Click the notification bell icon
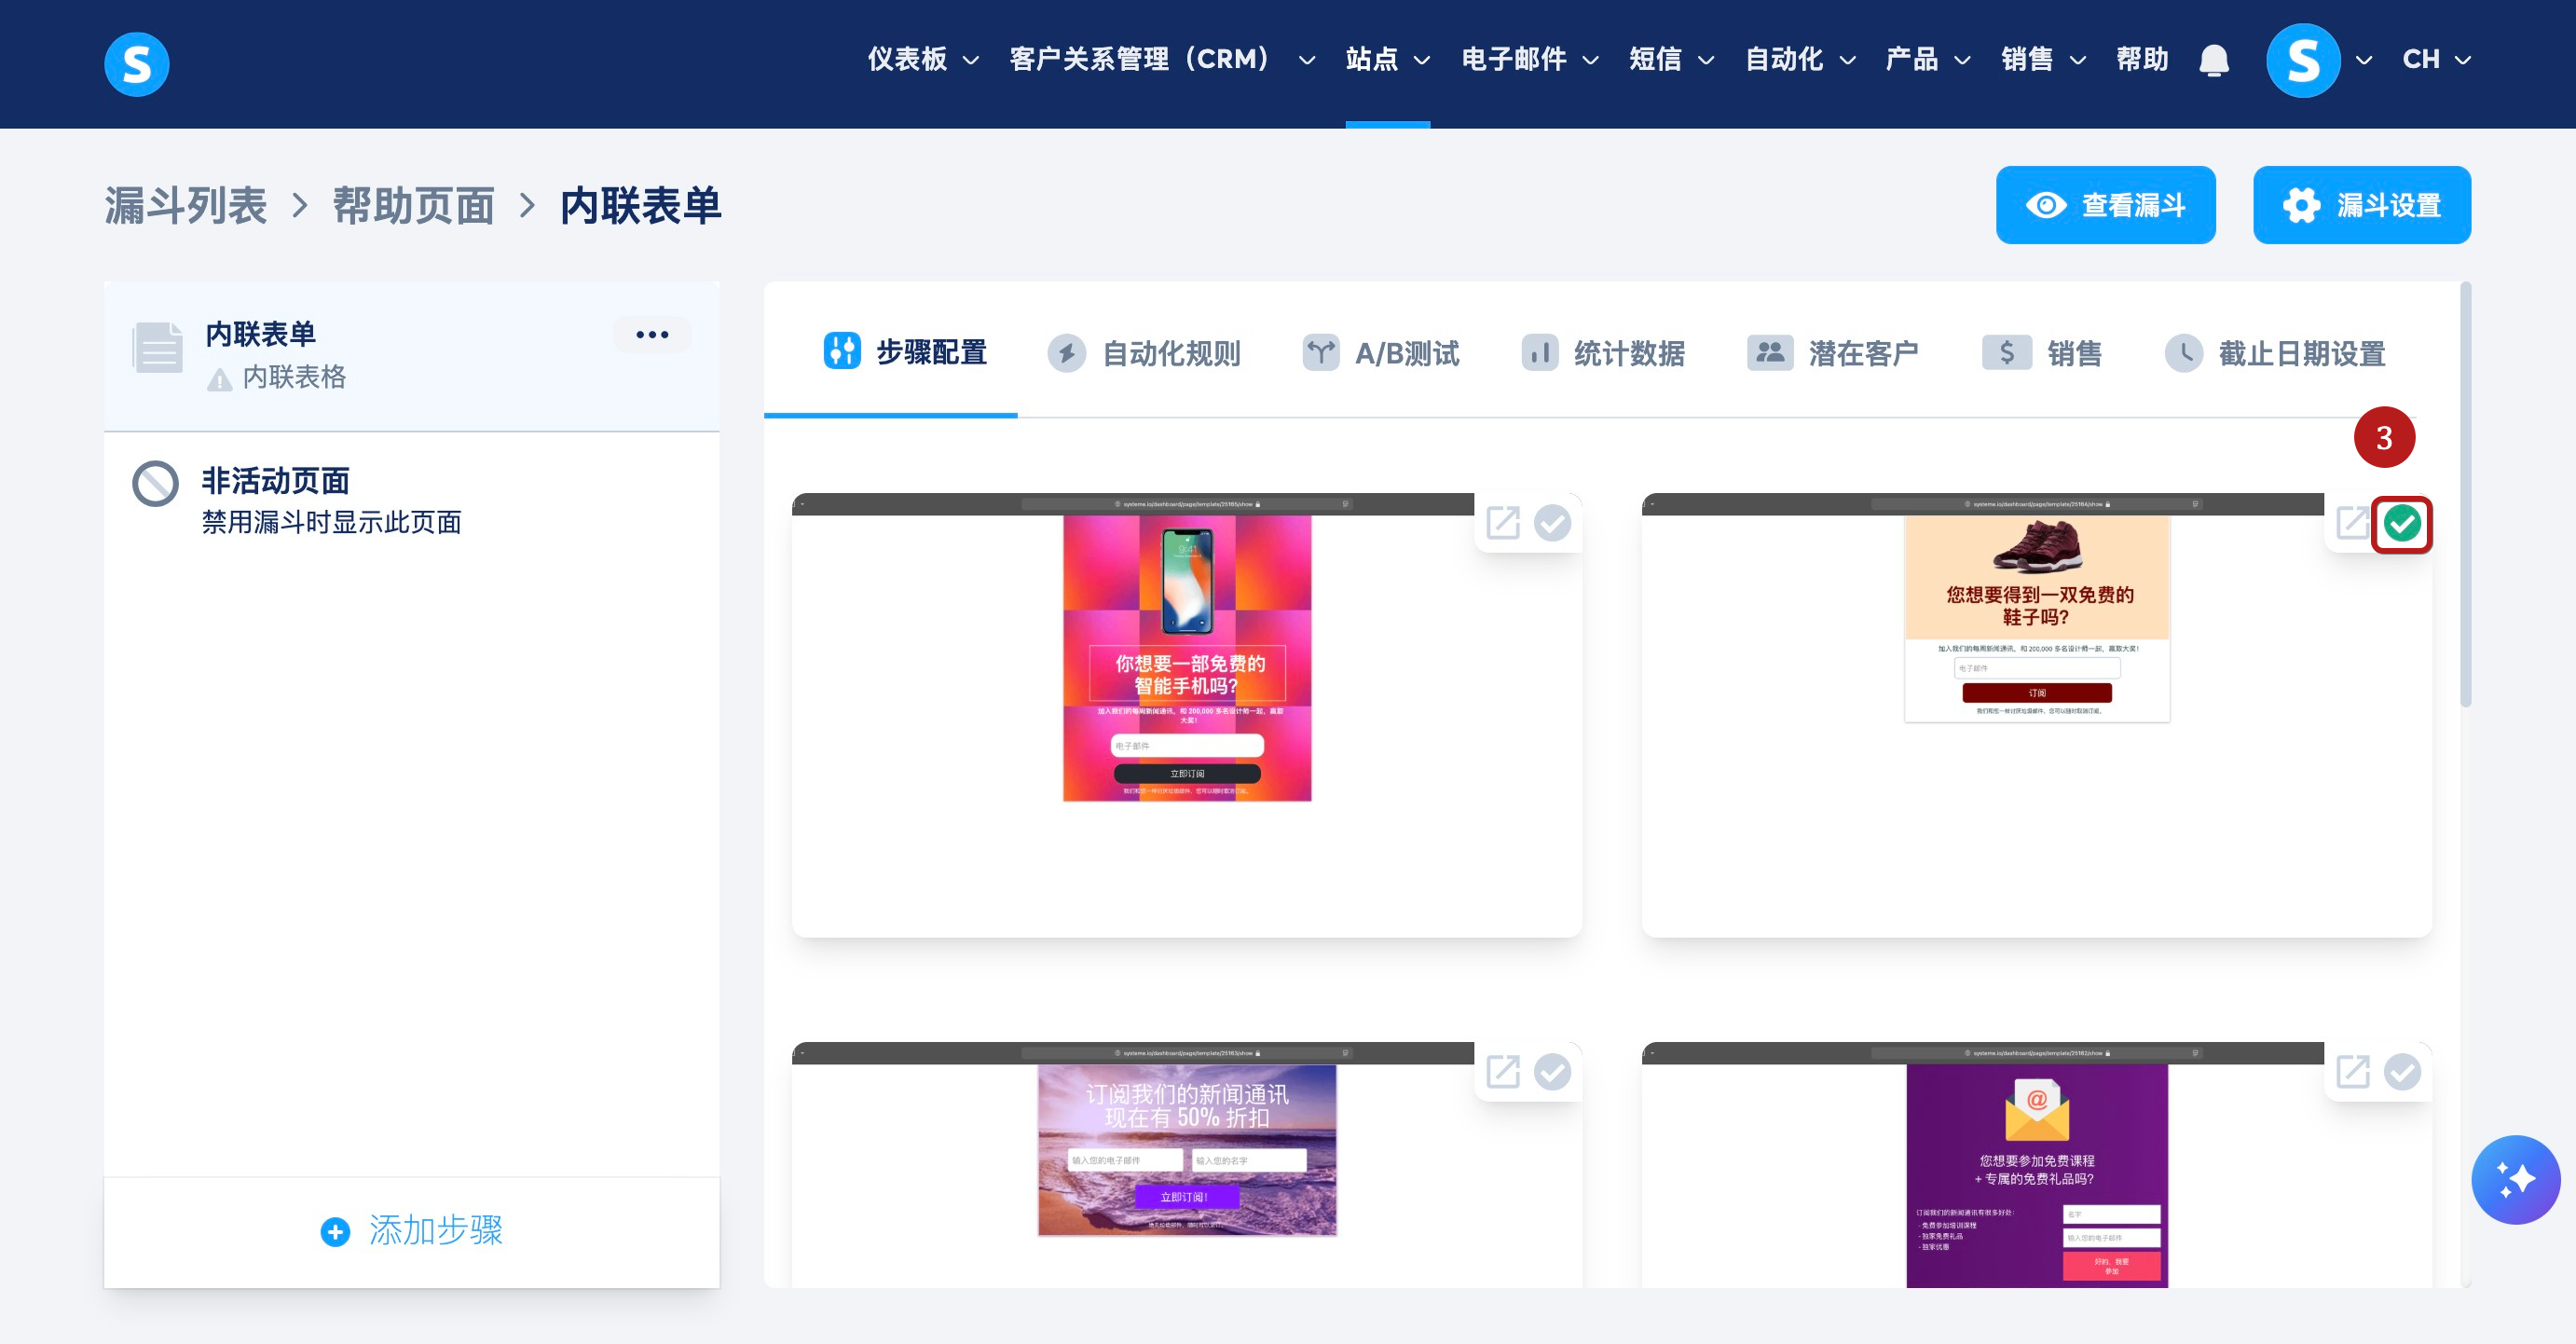Viewport: 2576px width, 1344px height. [x=2214, y=61]
